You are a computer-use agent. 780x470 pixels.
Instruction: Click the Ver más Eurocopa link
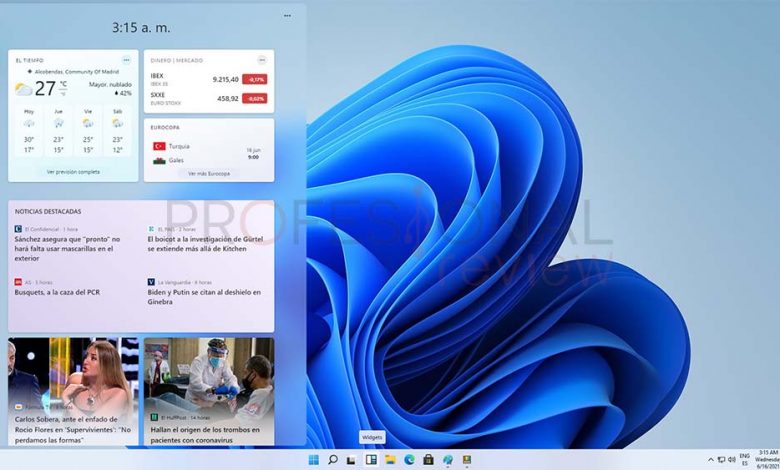click(209, 174)
